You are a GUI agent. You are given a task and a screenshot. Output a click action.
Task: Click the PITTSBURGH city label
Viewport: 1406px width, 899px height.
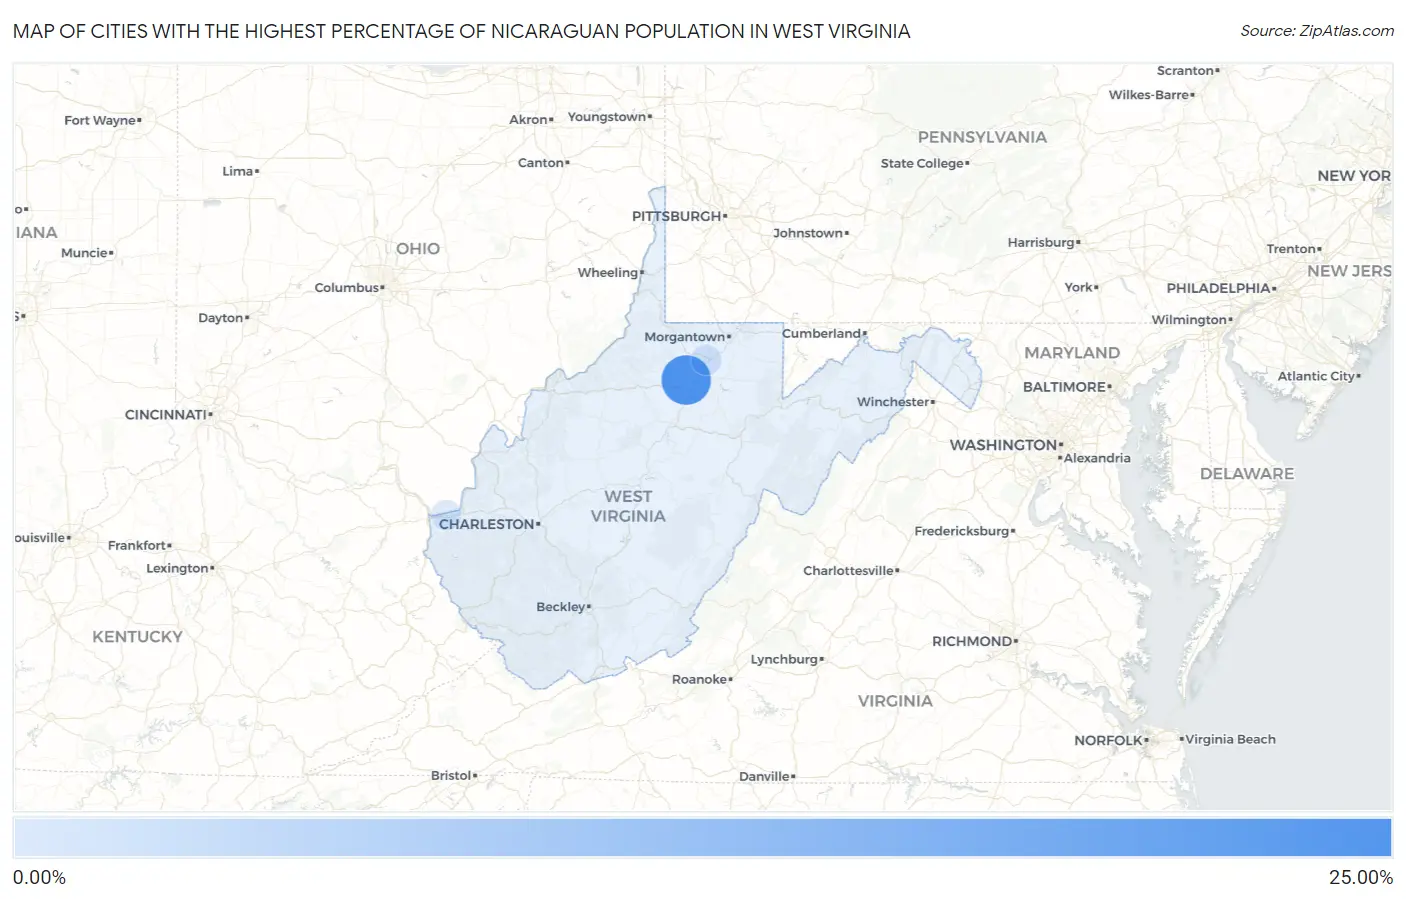click(x=677, y=216)
